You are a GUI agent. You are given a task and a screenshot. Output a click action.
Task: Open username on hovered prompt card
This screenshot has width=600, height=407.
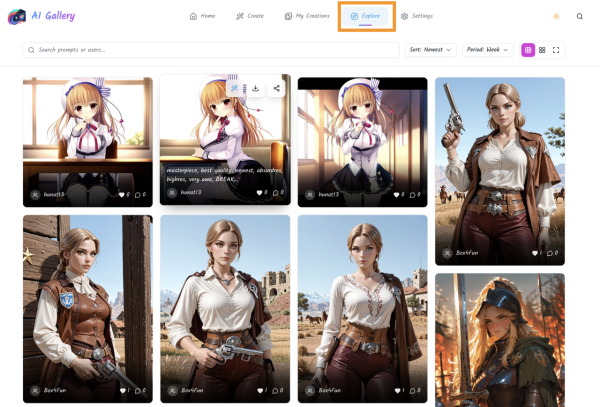[x=191, y=192]
